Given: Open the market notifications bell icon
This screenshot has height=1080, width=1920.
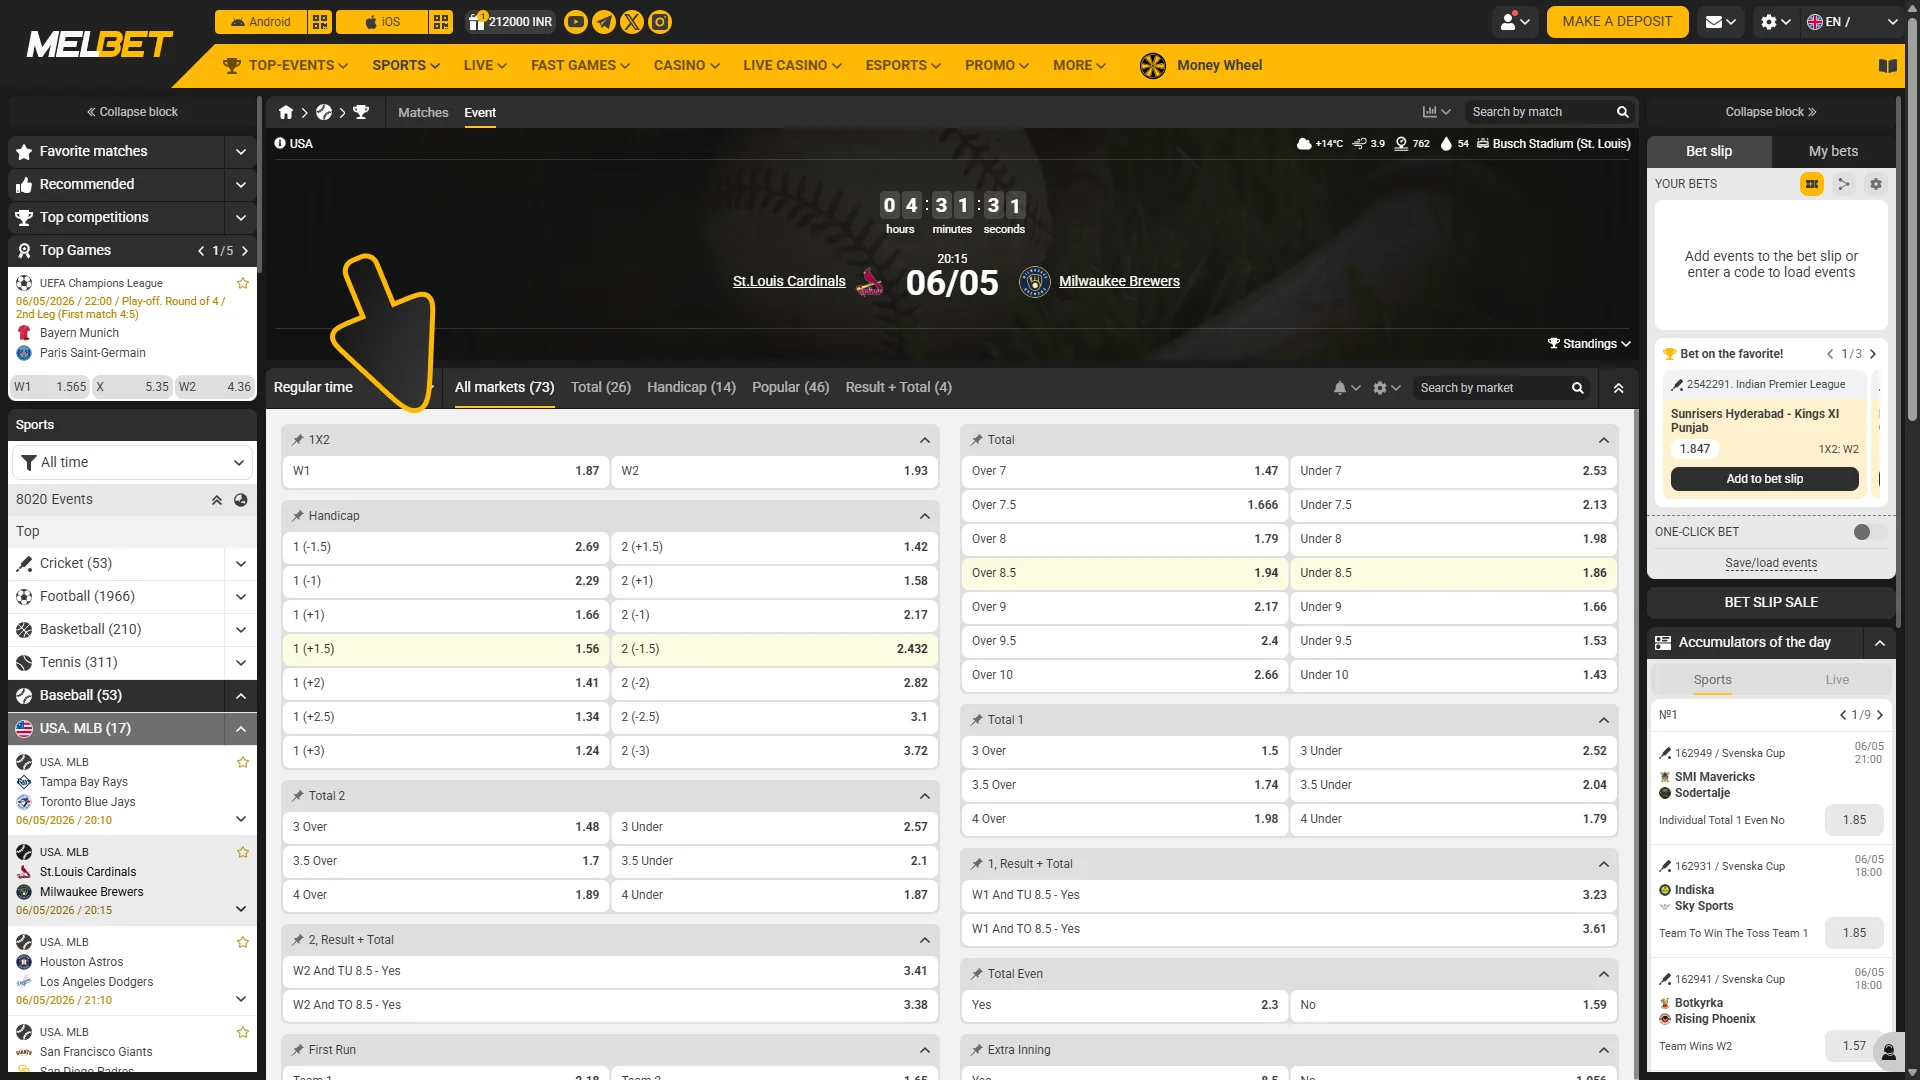Looking at the screenshot, I should pos(1340,388).
